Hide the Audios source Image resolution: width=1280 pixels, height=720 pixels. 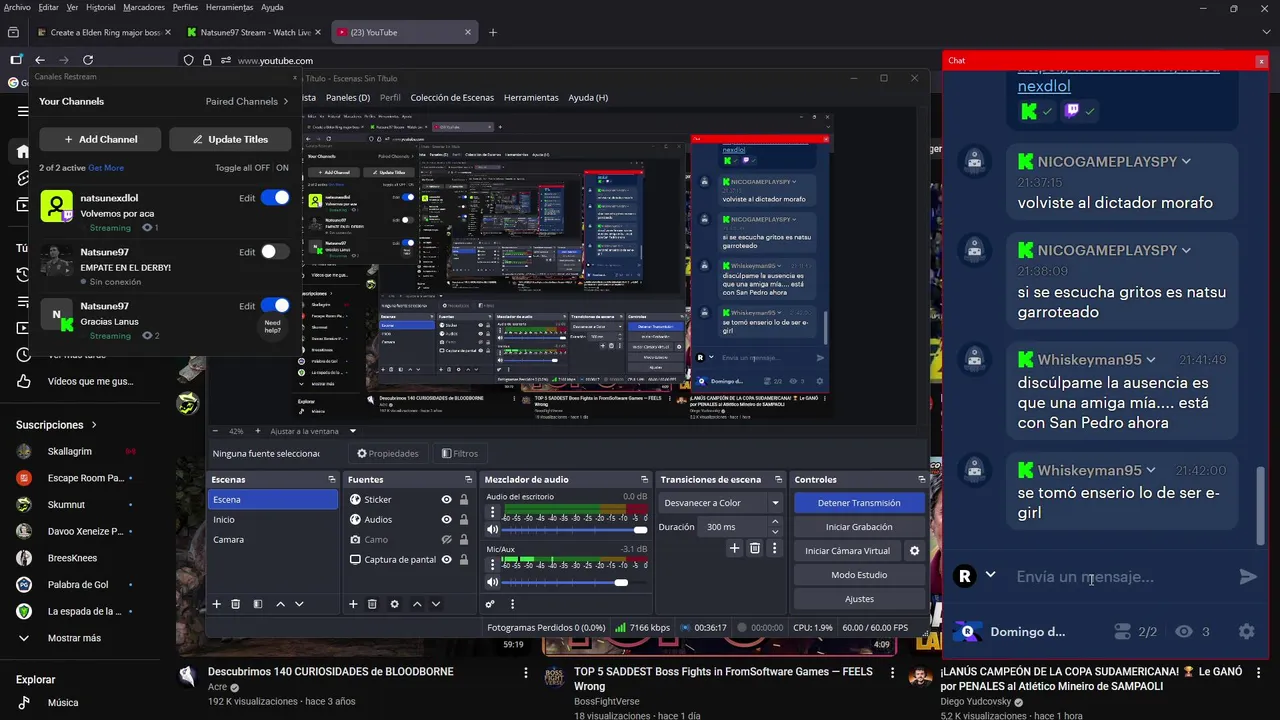click(447, 520)
